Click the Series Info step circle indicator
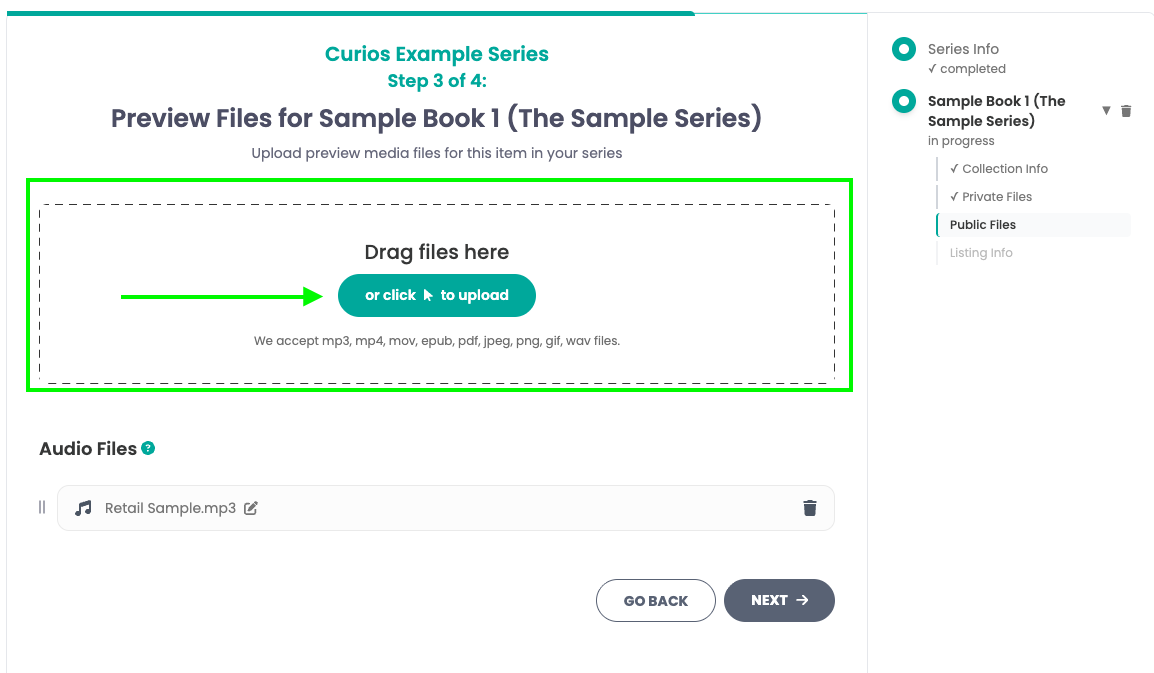 [x=904, y=49]
